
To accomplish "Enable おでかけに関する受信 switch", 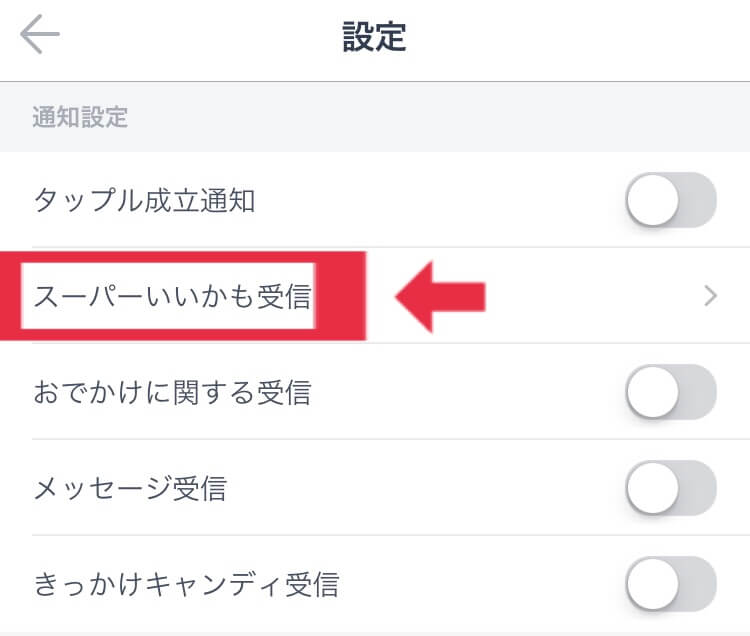I will 671,392.
